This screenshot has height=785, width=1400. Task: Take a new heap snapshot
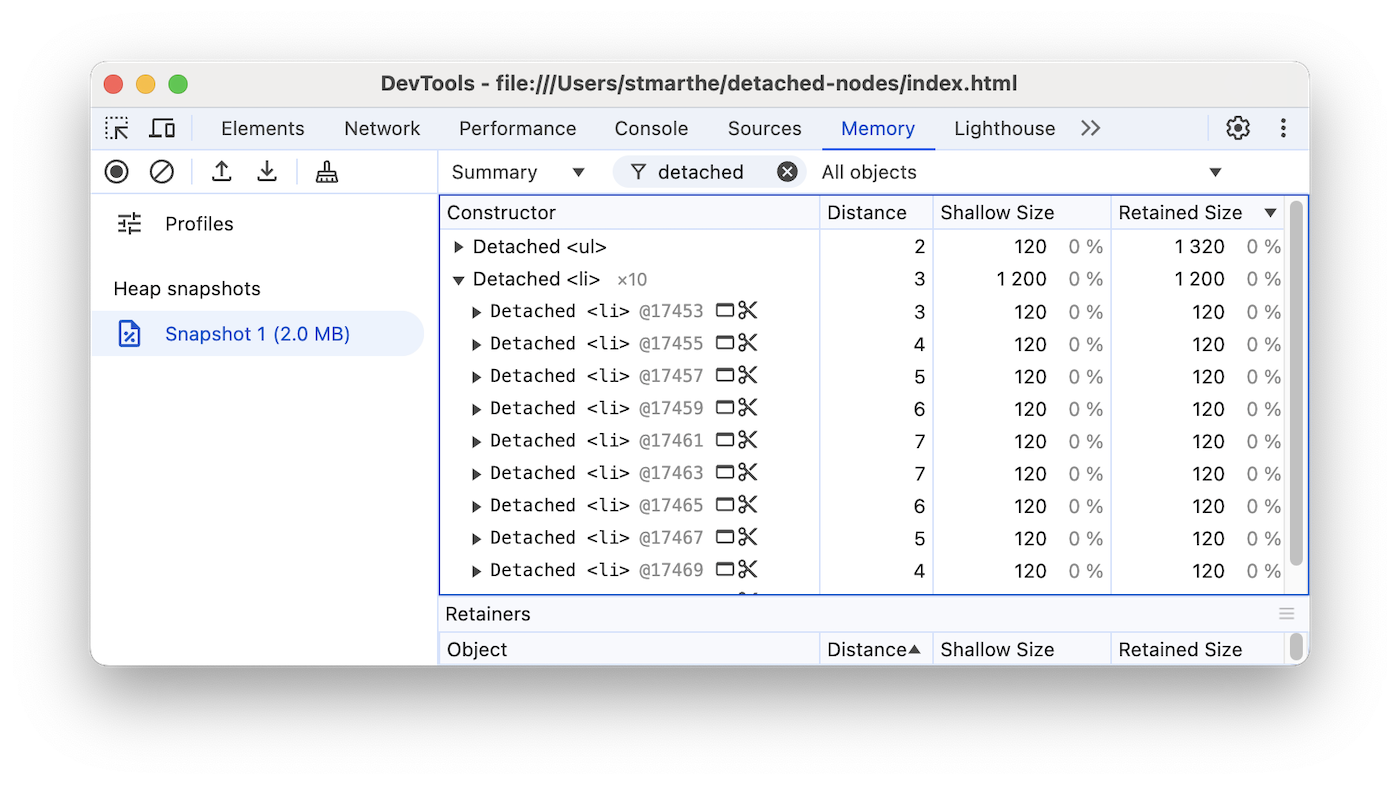coord(116,171)
